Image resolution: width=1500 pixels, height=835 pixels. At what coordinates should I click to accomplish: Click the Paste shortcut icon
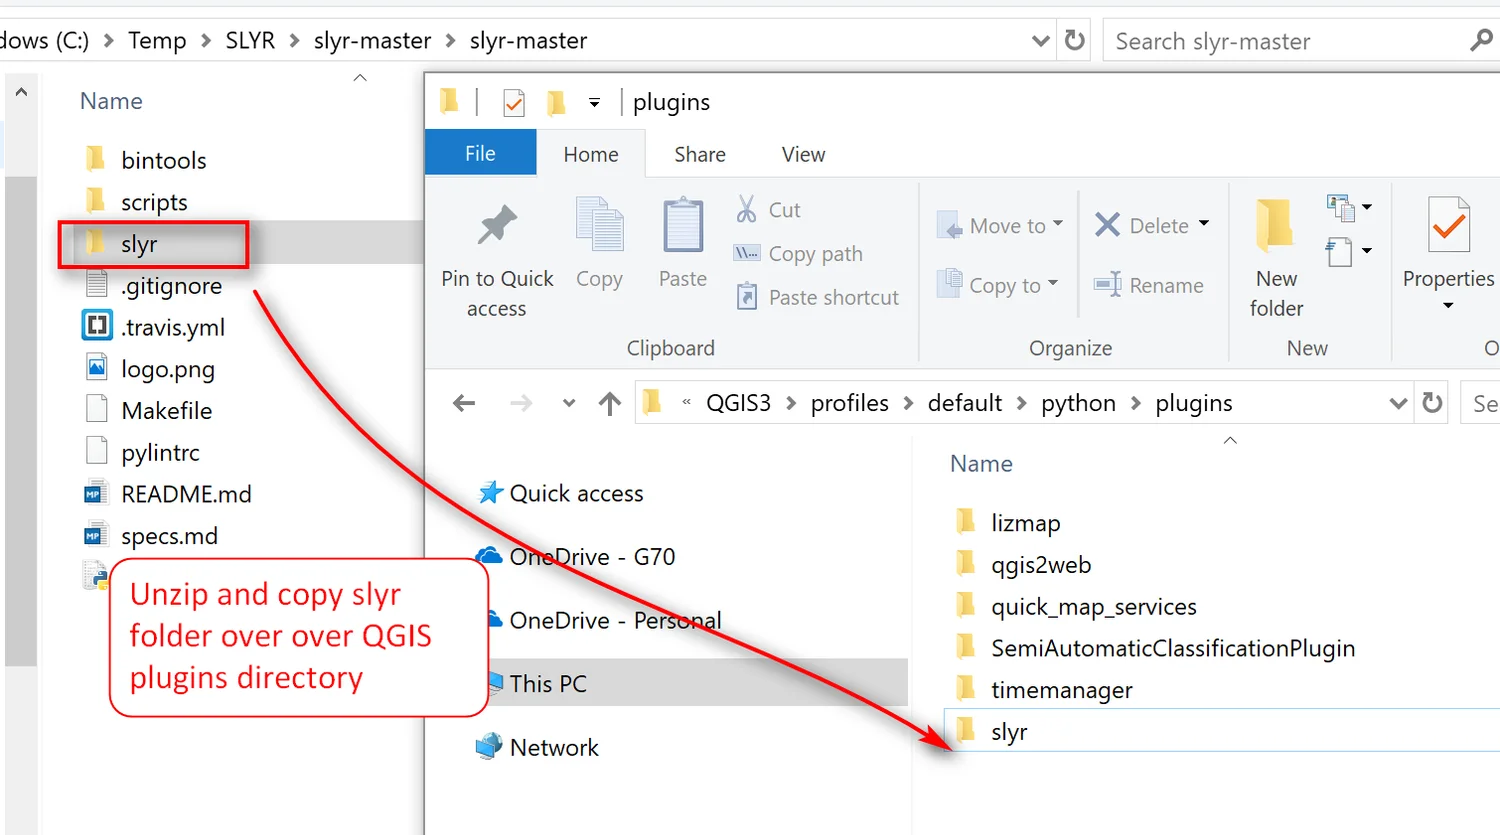click(746, 297)
